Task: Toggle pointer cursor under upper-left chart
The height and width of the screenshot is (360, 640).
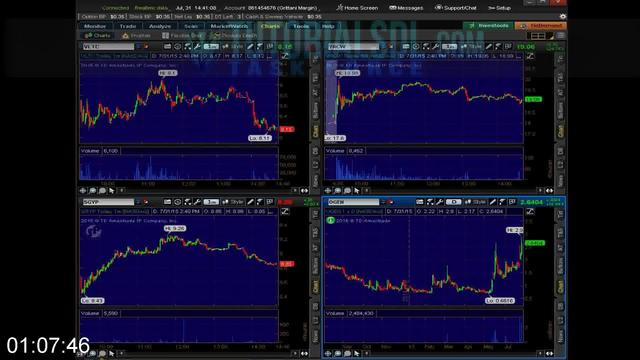Action: tap(111, 191)
